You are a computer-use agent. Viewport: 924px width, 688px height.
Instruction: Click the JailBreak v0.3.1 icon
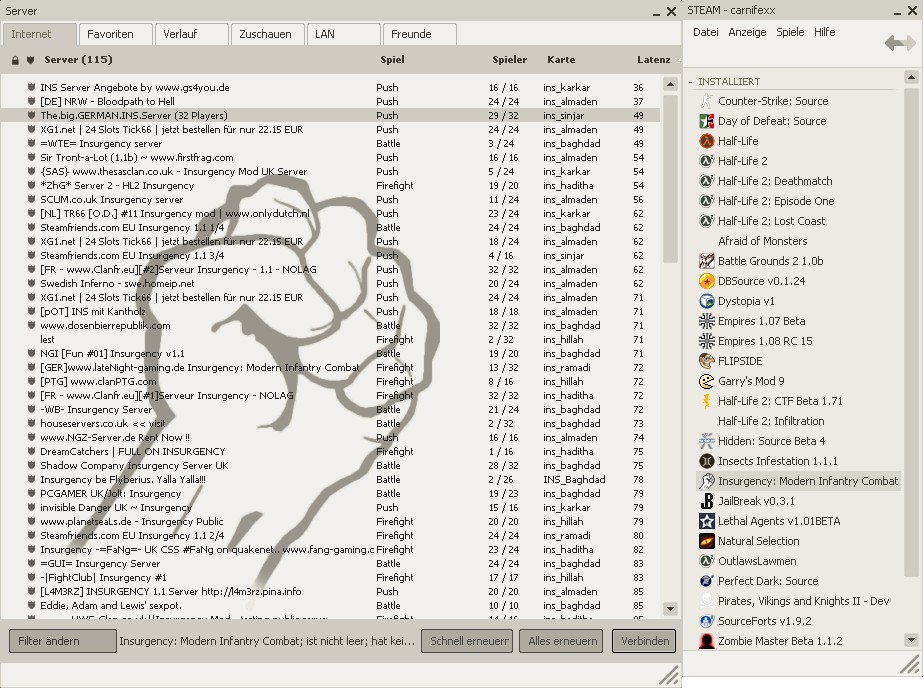coord(706,501)
